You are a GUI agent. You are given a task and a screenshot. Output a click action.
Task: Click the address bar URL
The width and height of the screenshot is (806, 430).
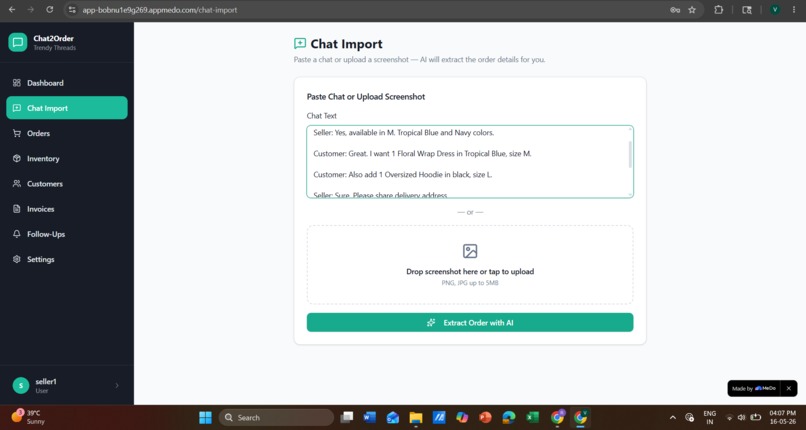click(x=160, y=10)
